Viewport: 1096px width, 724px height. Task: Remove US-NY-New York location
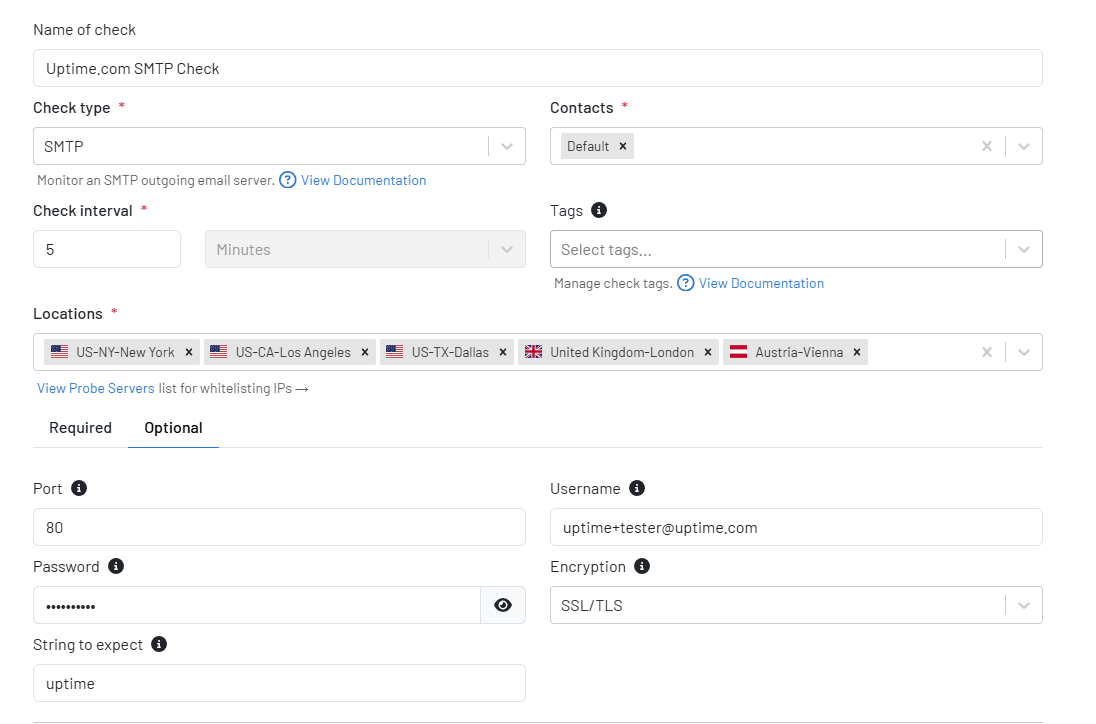coord(189,352)
